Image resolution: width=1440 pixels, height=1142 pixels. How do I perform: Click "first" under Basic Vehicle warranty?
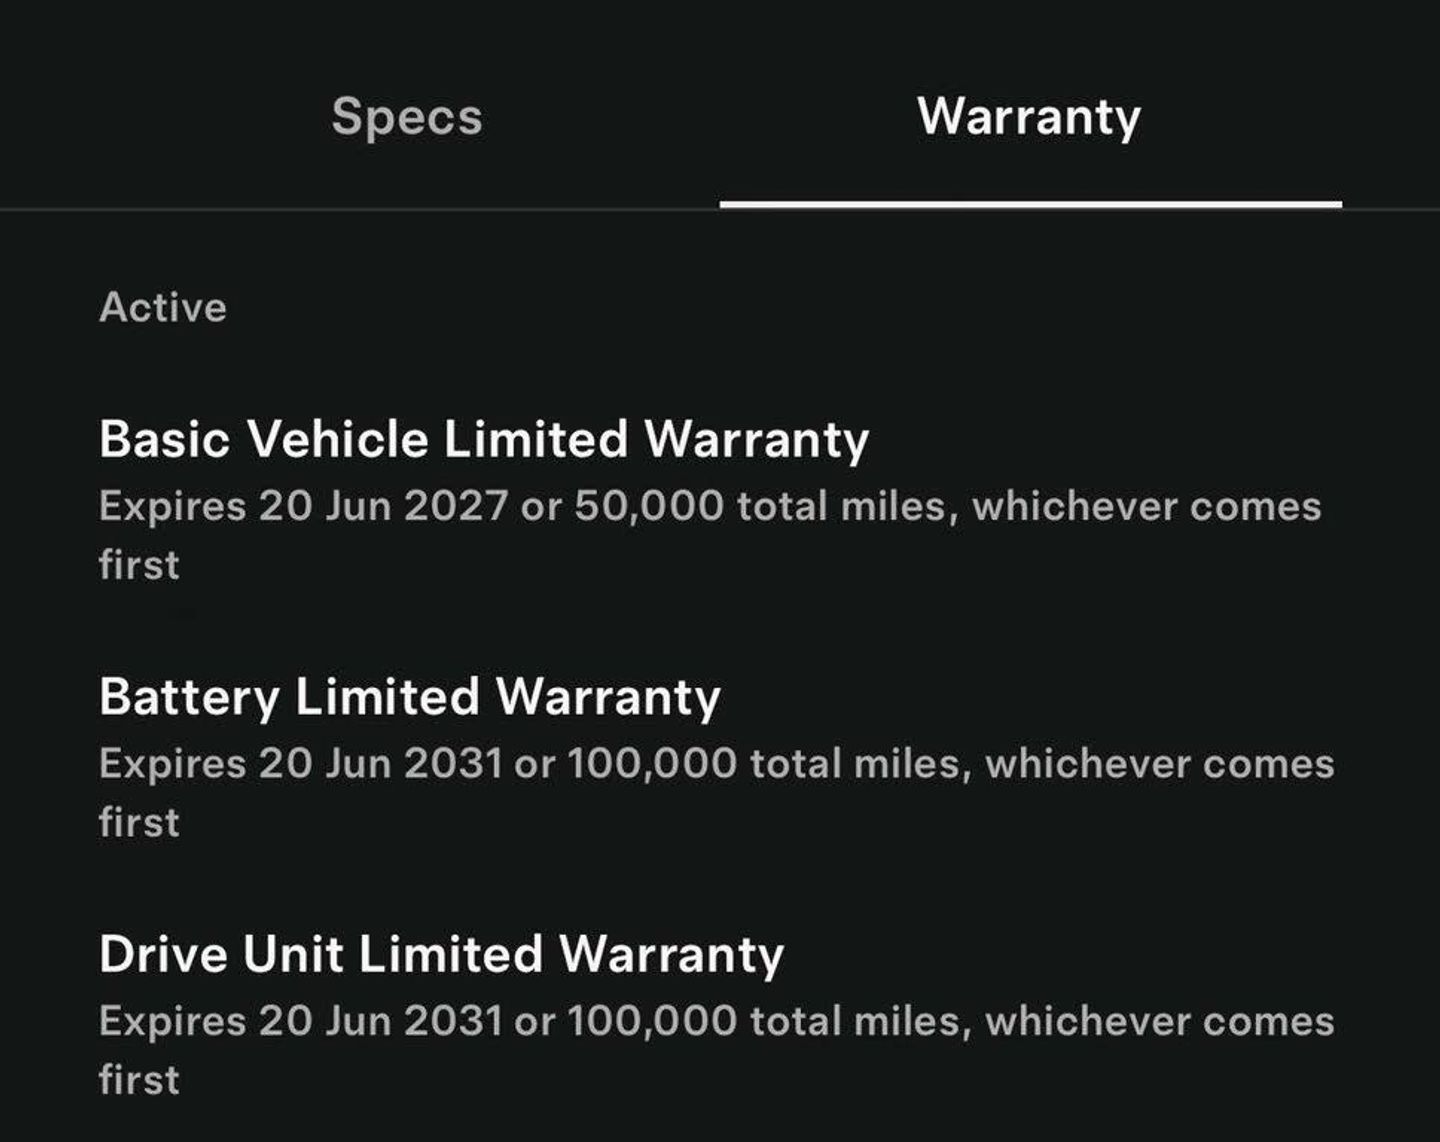(x=139, y=565)
